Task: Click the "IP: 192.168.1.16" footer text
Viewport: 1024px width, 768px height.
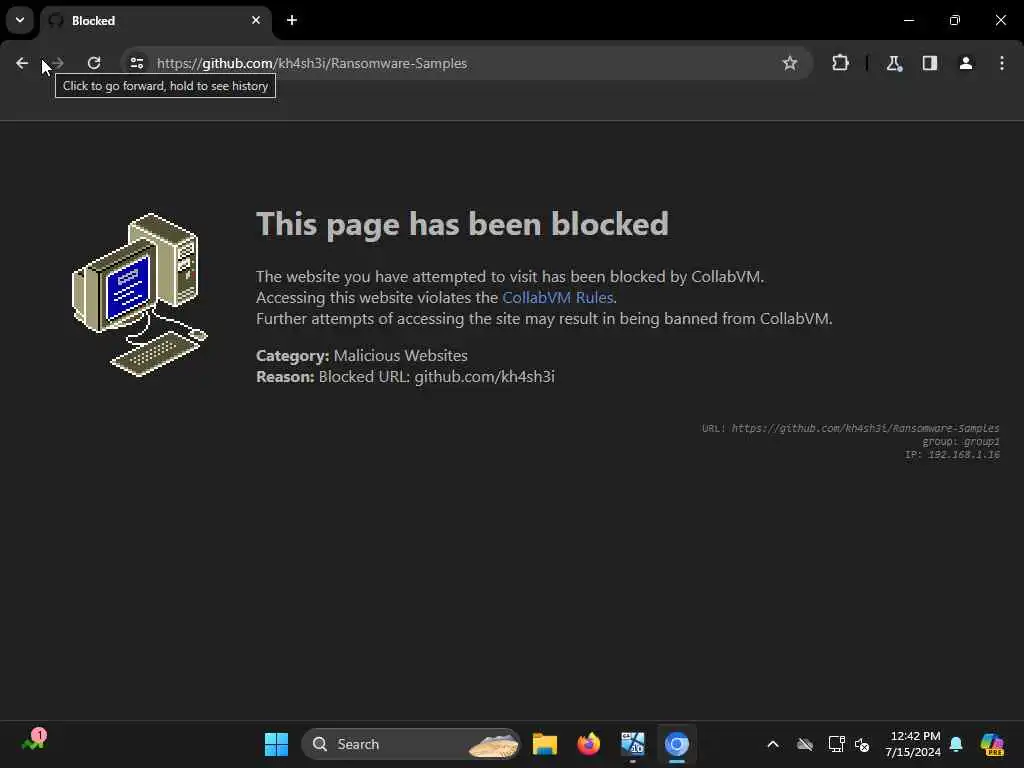Action: (x=952, y=455)
